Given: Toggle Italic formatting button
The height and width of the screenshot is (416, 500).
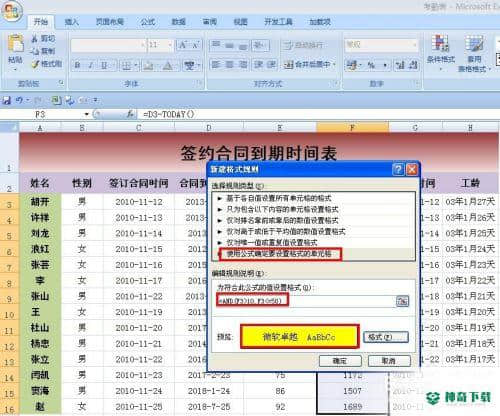Looking at the screenshot, I should [90, 65].
